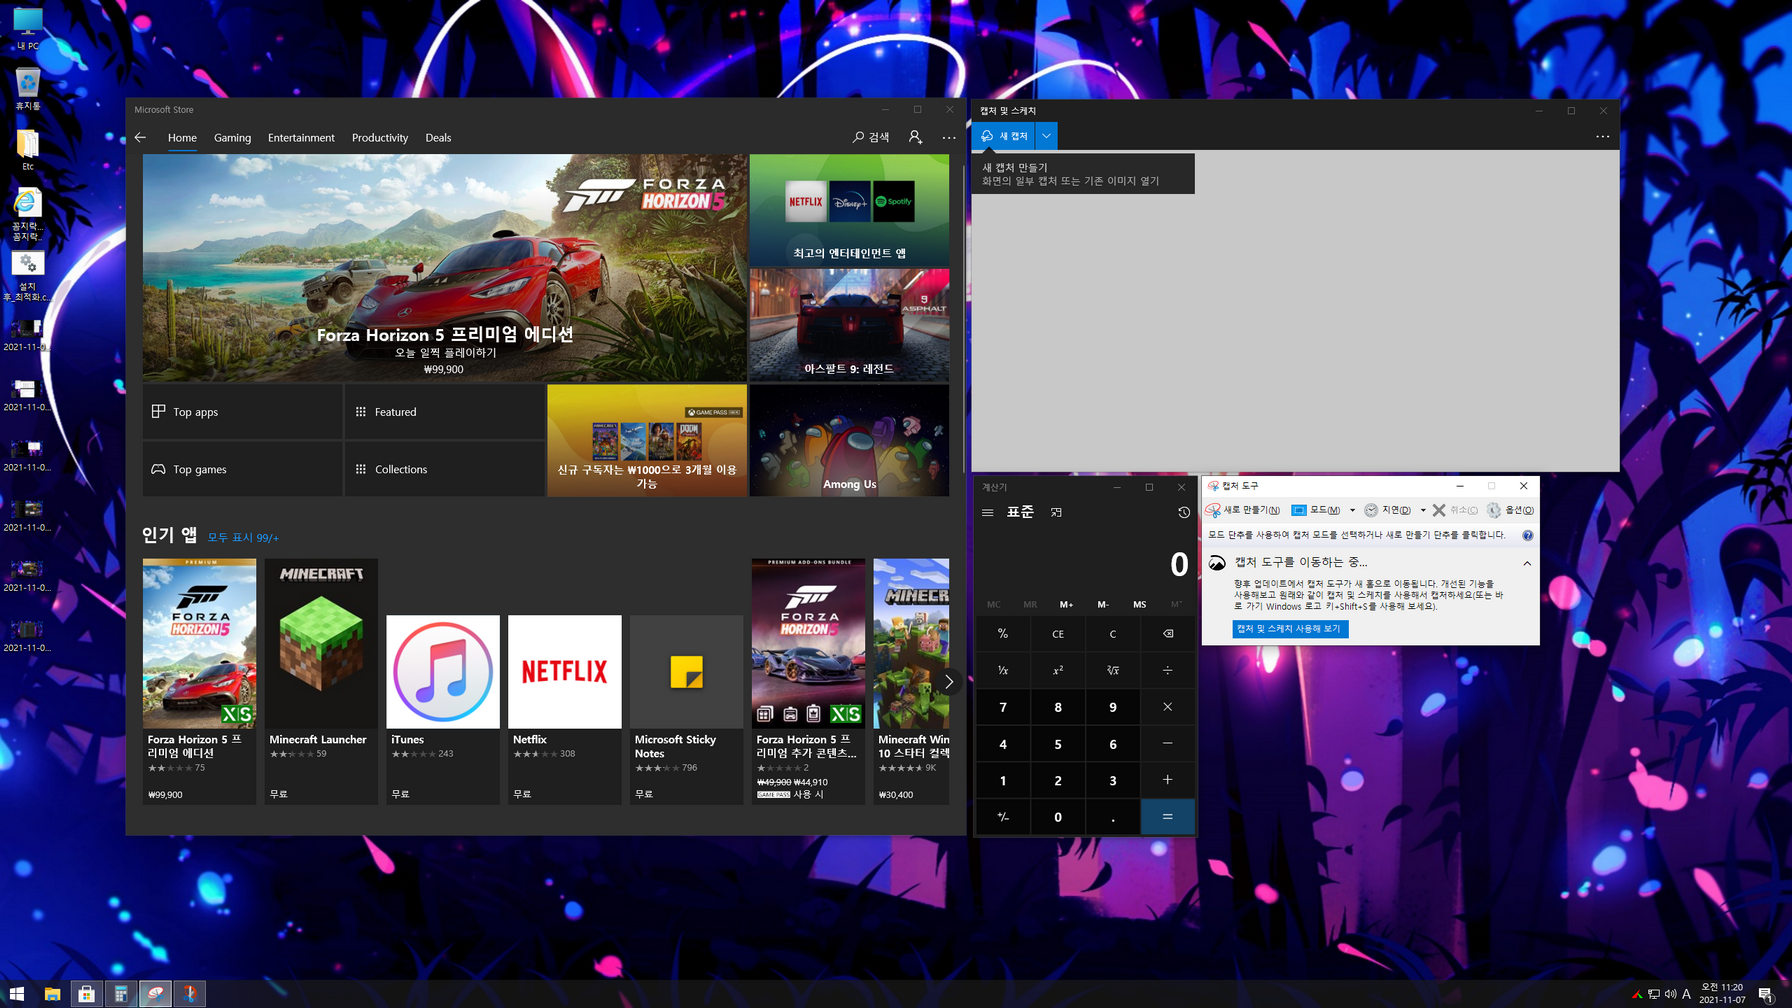
Task: Click 모드(M) button in Snipping Tool
Action: (1316, 510)
